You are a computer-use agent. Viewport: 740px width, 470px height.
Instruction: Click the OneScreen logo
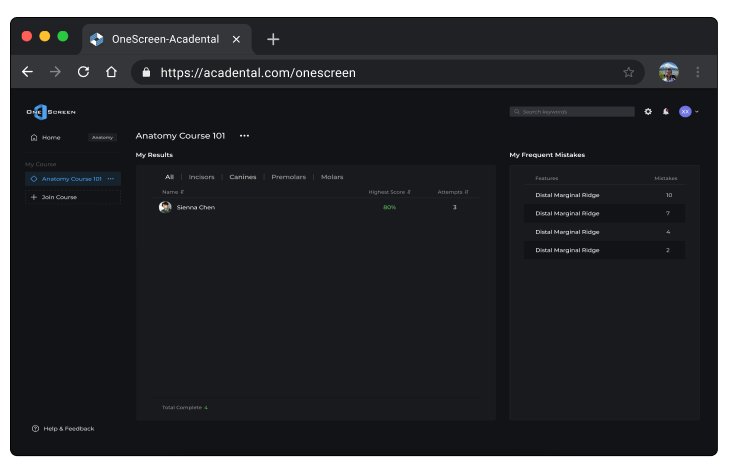(x=51, y=112)
